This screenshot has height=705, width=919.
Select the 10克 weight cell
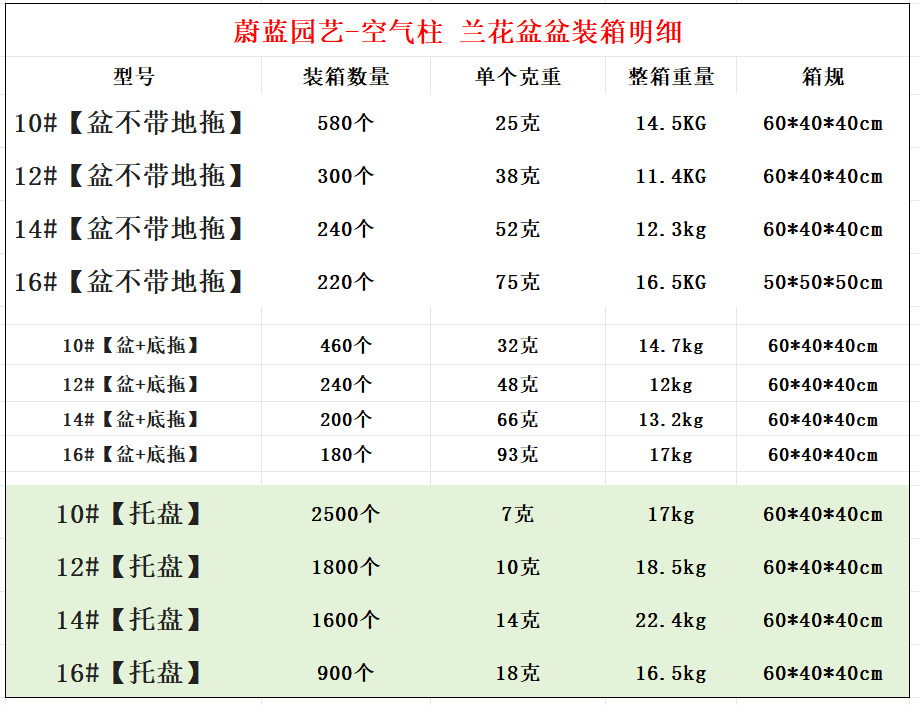tap(518, 567)
